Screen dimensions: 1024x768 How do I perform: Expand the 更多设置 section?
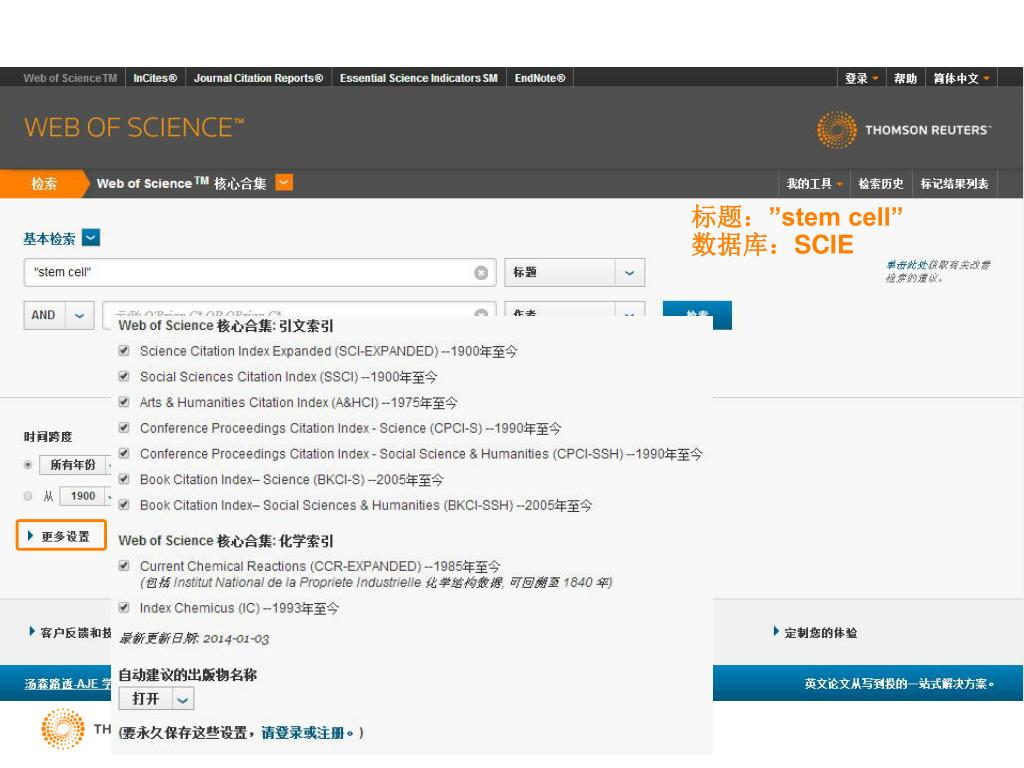tap(61, 536)
